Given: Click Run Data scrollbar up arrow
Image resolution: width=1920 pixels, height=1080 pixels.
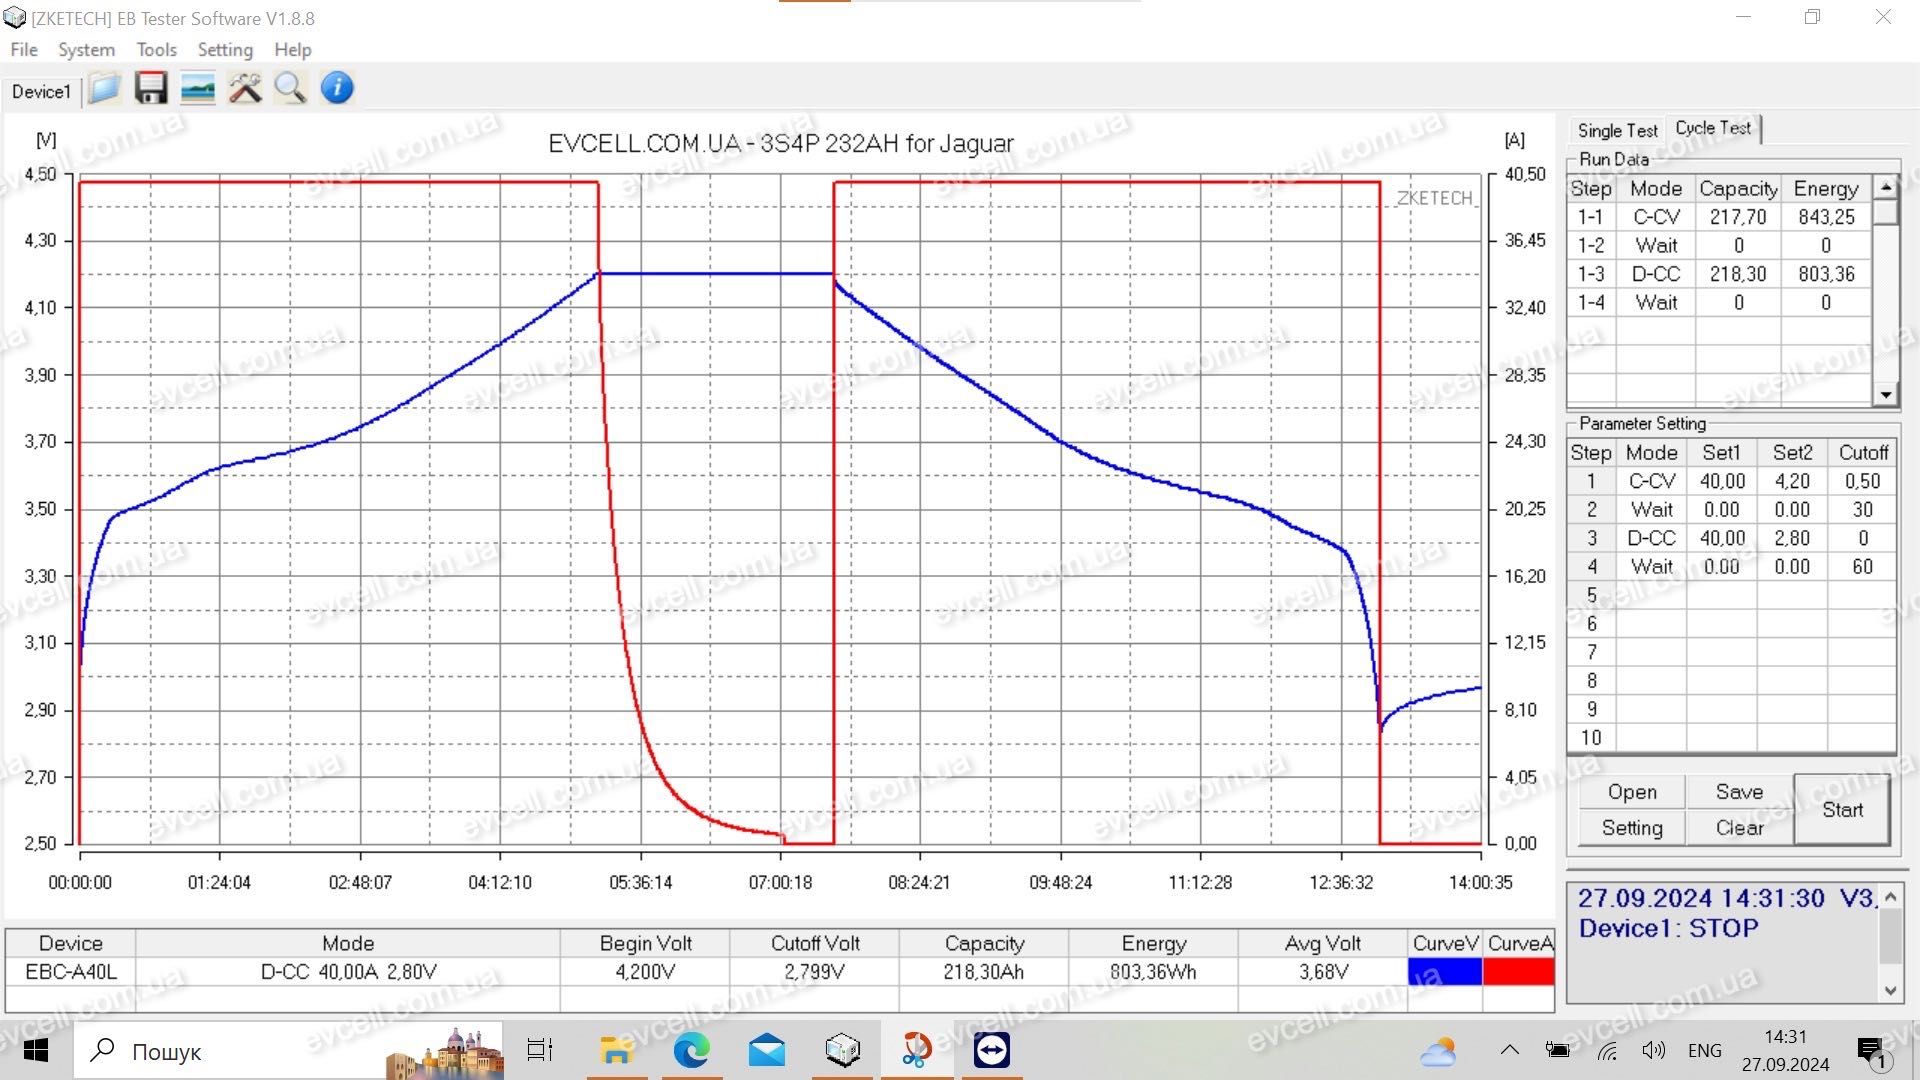Looking at the screenshot, I should point(1885,187).
